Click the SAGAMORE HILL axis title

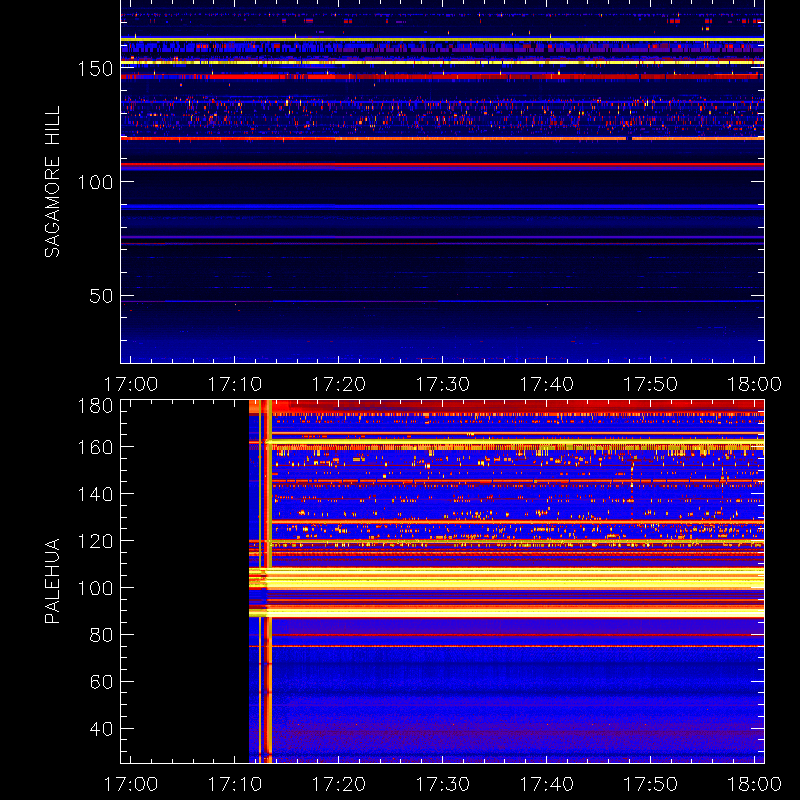pyautogui.click(x=52, y=182)
